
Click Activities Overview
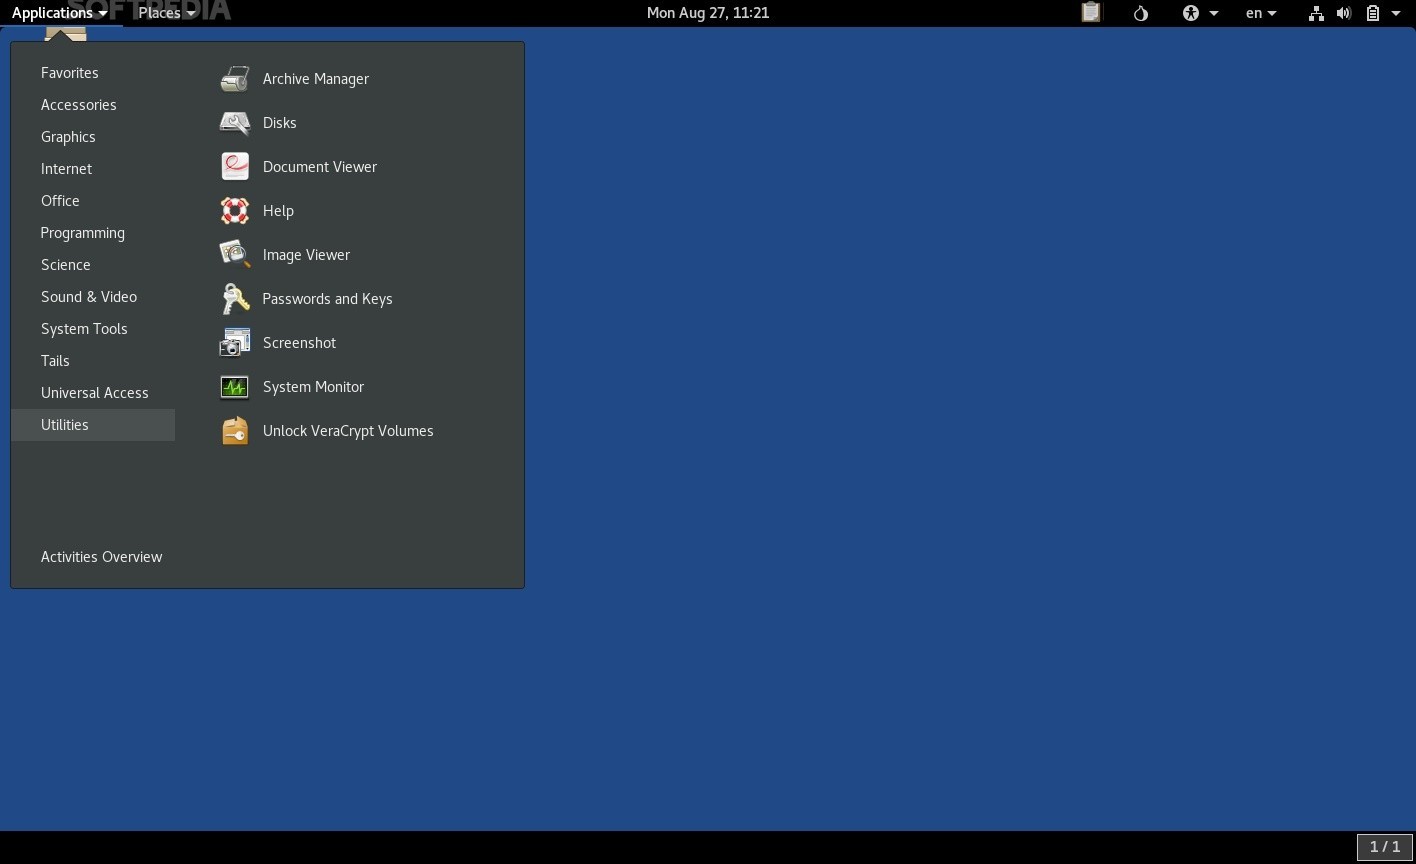click(x=101, y=557)
